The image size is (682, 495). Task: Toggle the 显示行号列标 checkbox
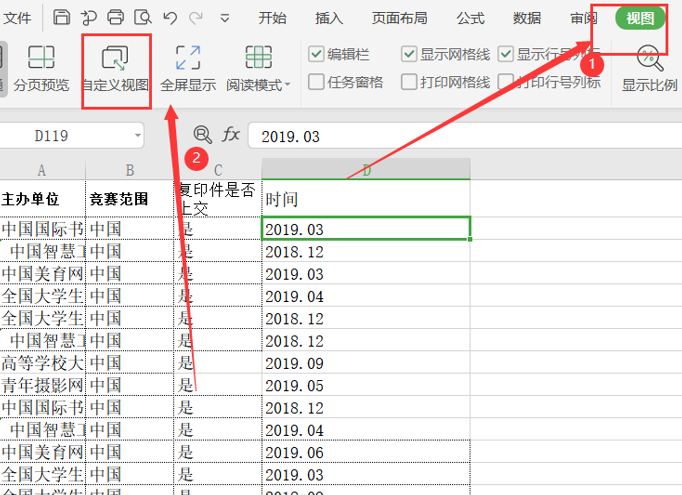[505, 54]
